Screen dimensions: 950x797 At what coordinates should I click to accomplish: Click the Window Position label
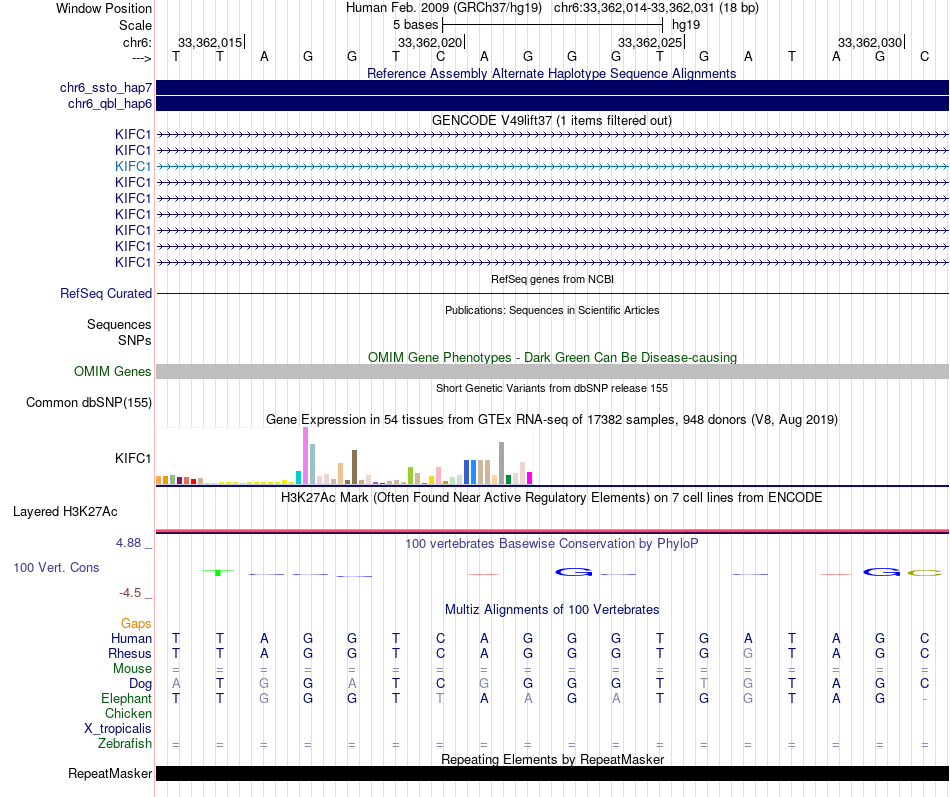tap(104, 8)
